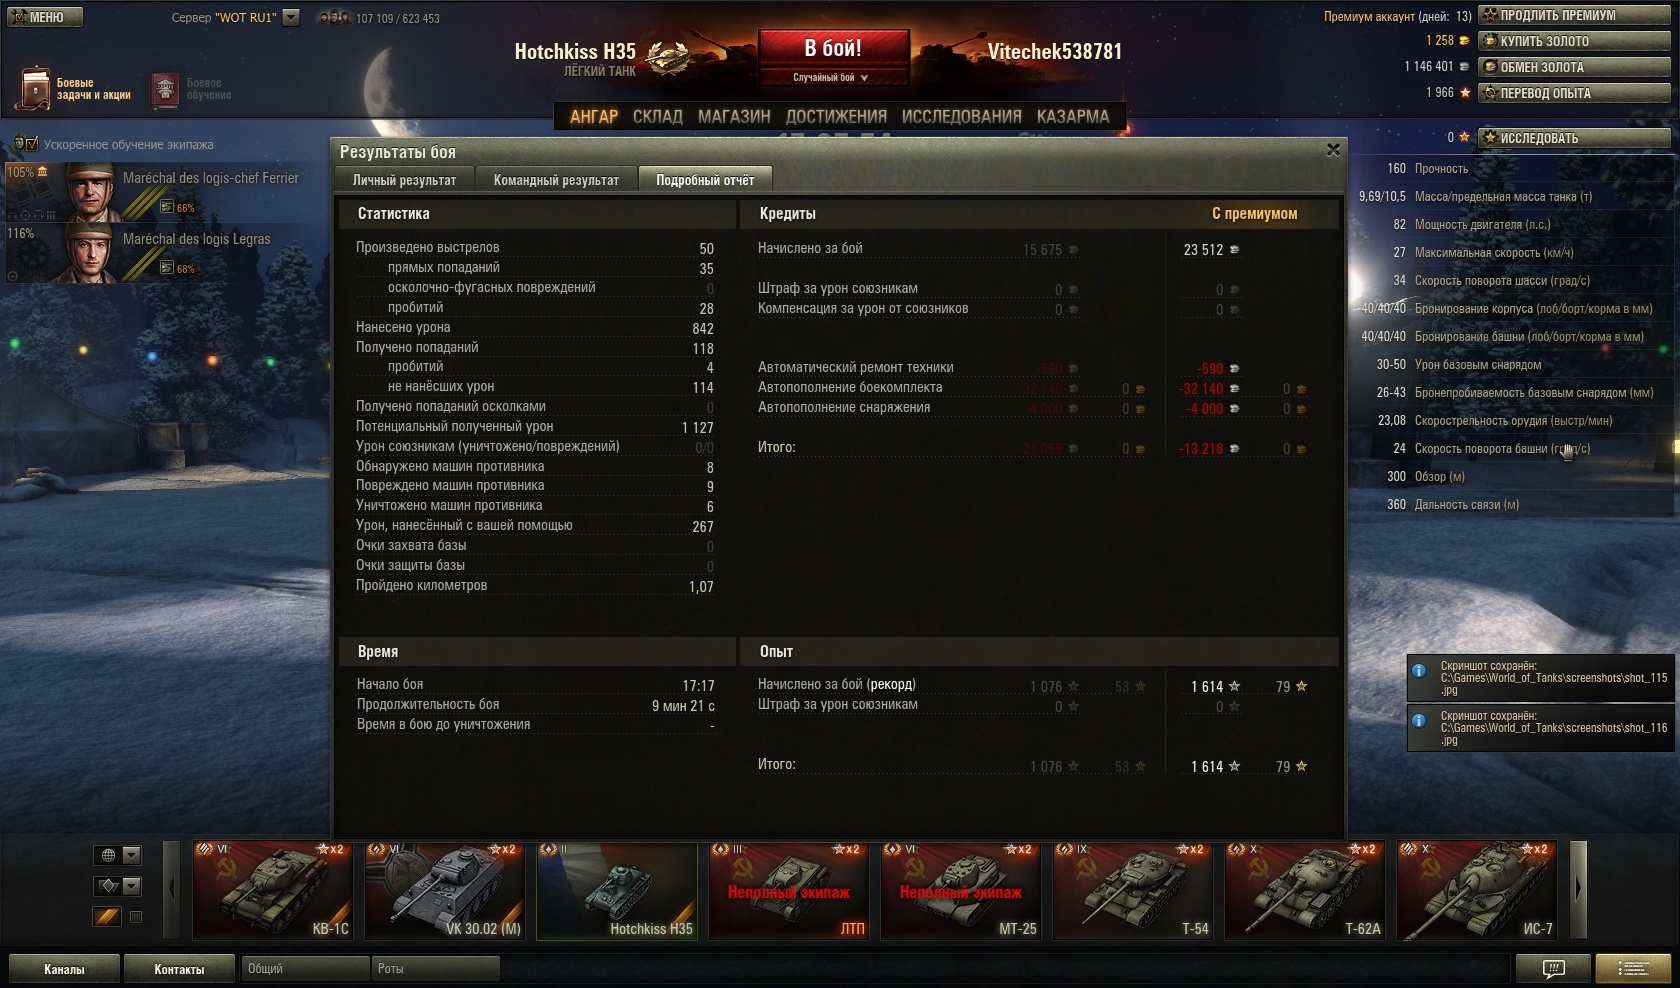Open the АНГАР section

point(594,116)
